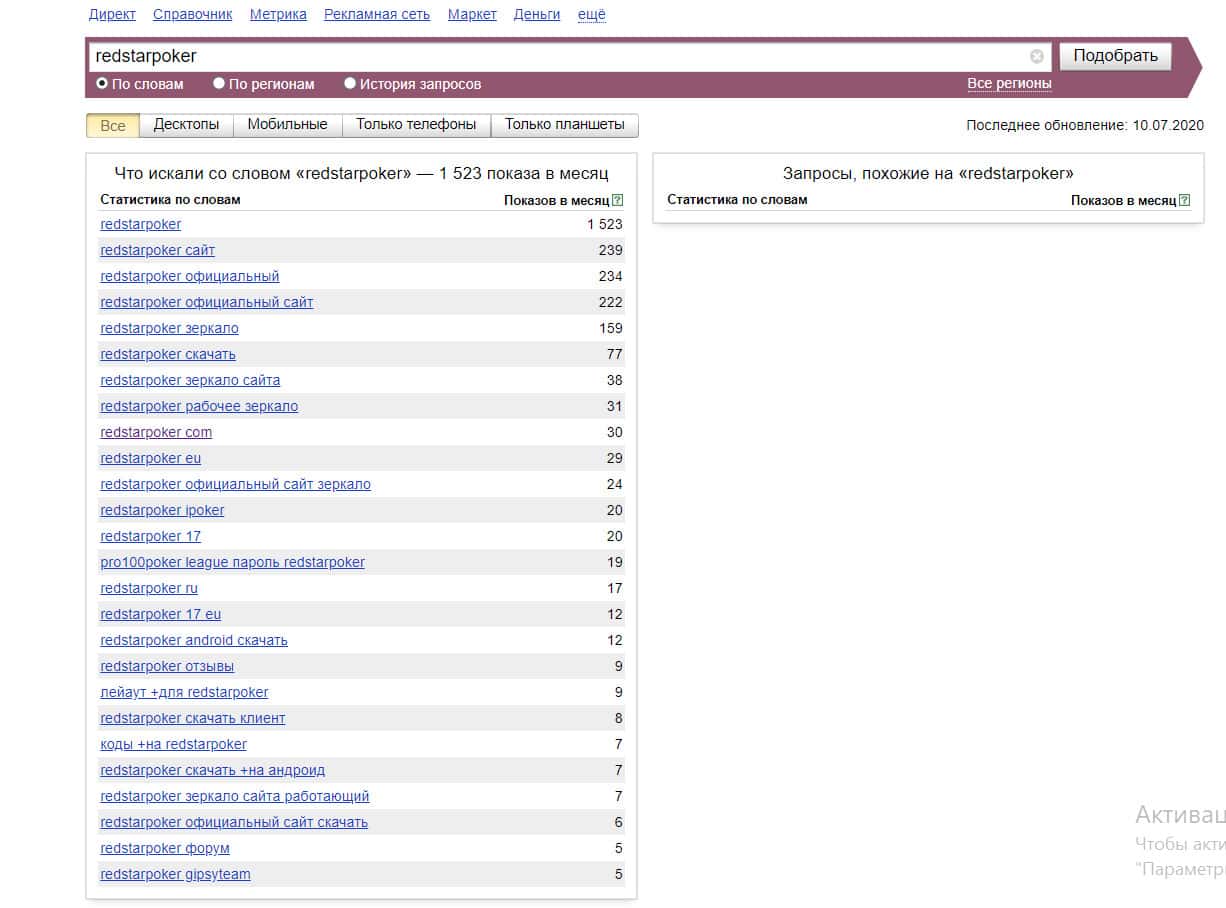Click the "redstarpoker зеркало" query link
The height and width of the screenshot is (908, 1226).
(169, 328)
